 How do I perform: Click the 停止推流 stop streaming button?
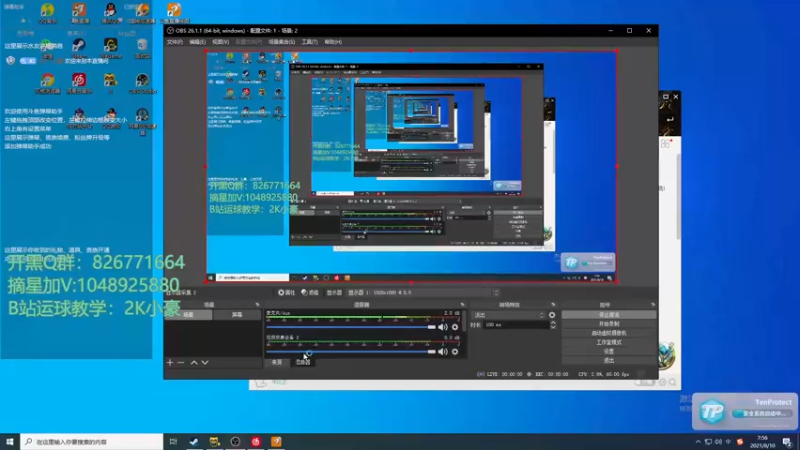[609, 315]
